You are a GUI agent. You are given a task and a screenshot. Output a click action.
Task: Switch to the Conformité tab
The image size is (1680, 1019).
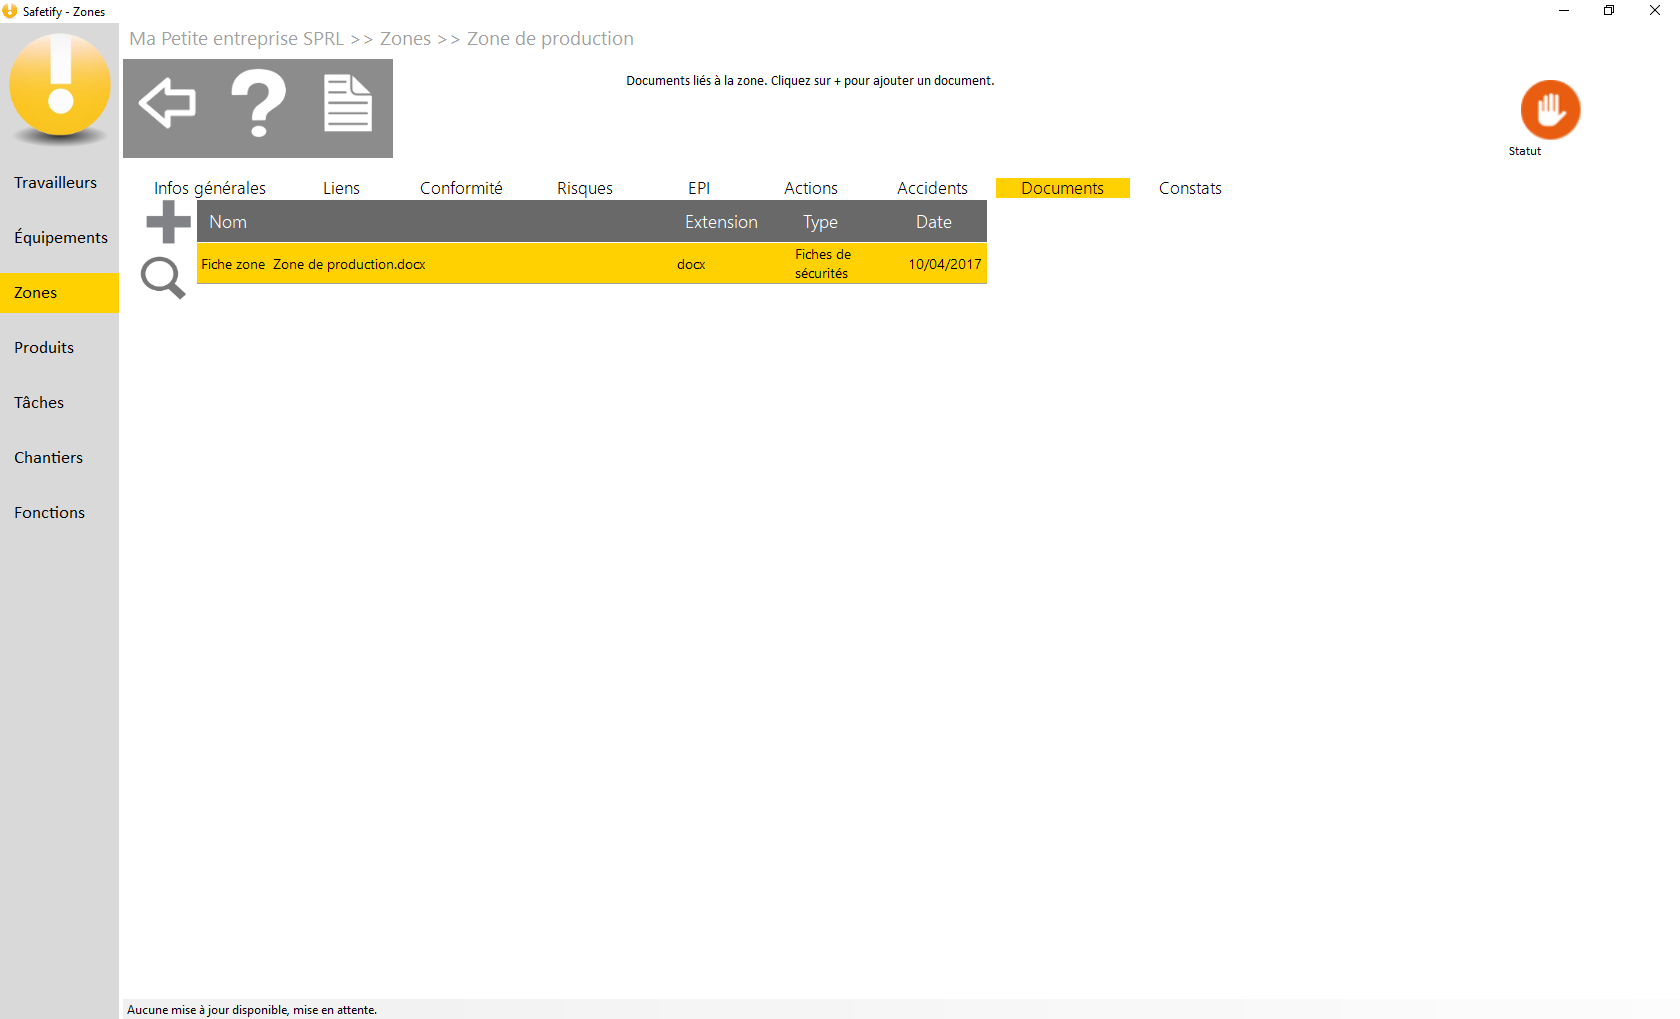pos(461,188)
